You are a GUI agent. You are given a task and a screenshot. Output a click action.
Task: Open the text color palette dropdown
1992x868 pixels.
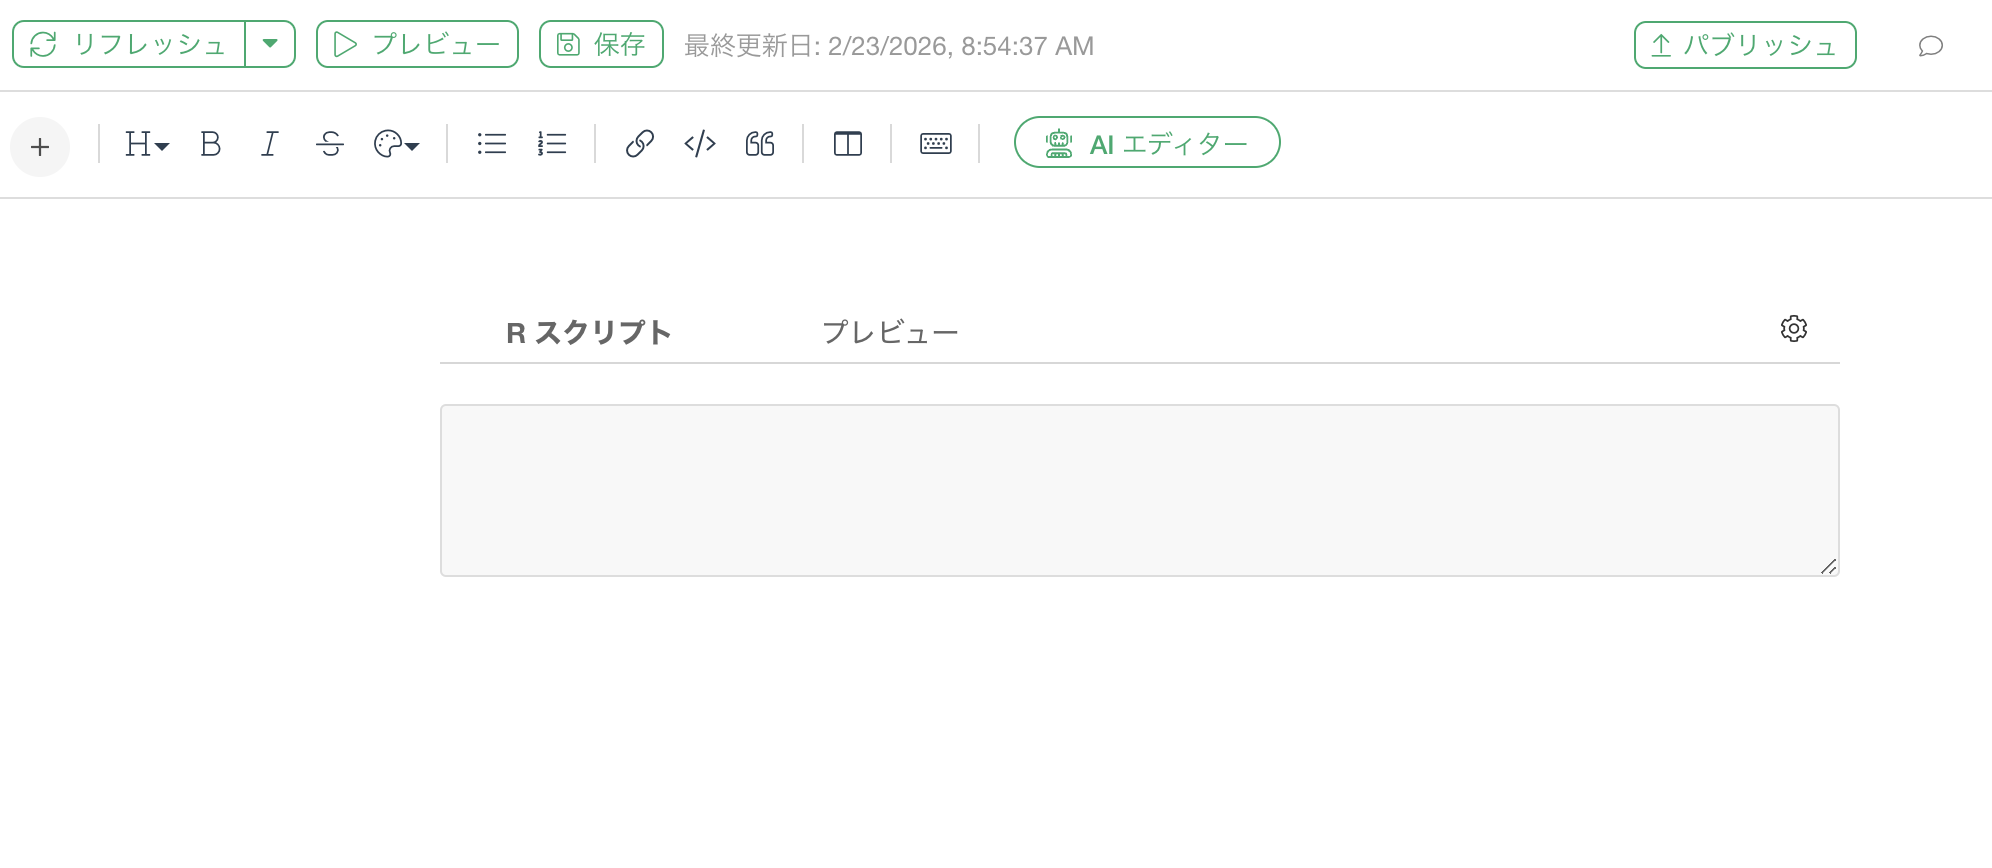(x=396, y=144)
